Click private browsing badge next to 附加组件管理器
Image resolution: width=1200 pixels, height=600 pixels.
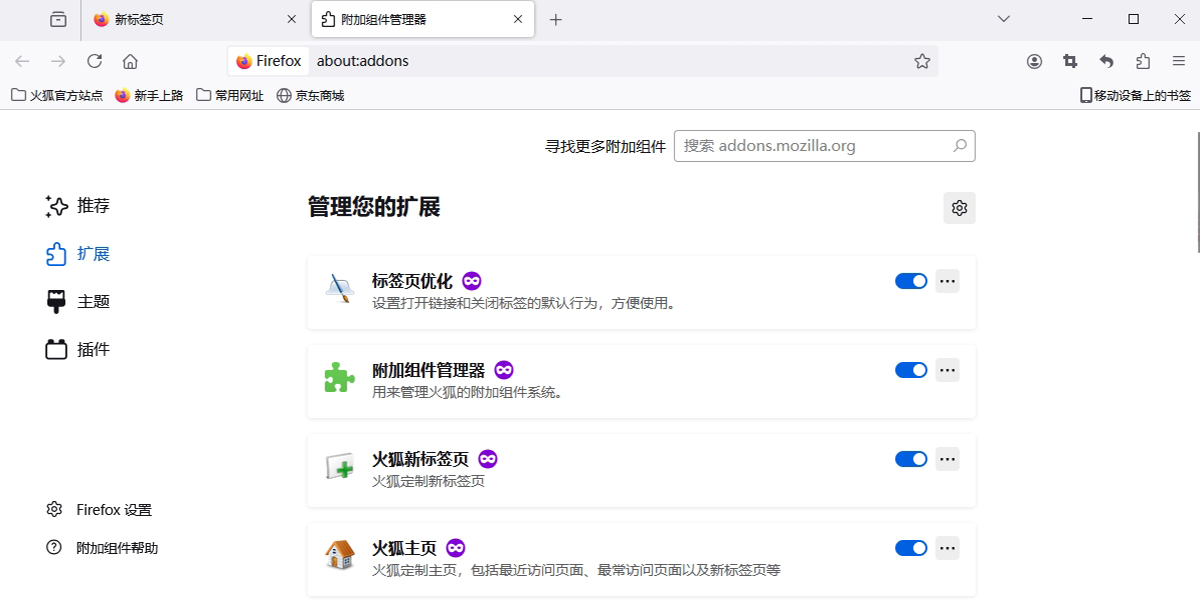pyautogui.click(x=504, y=370)
